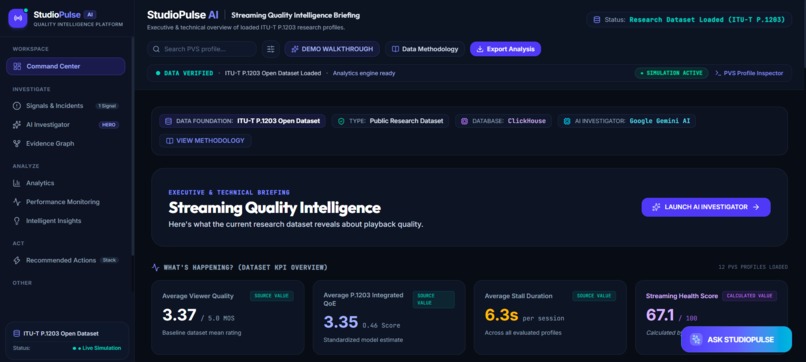Viewport: 806px width, 362px height.
Task: Open the Command Center page
Action: click(x=66, y=66)
